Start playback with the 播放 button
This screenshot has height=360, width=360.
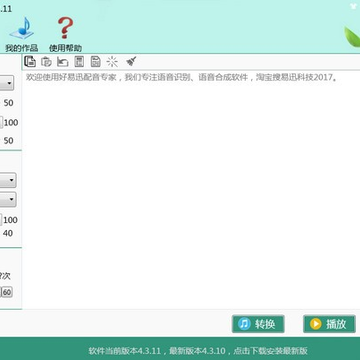(329, 324)
